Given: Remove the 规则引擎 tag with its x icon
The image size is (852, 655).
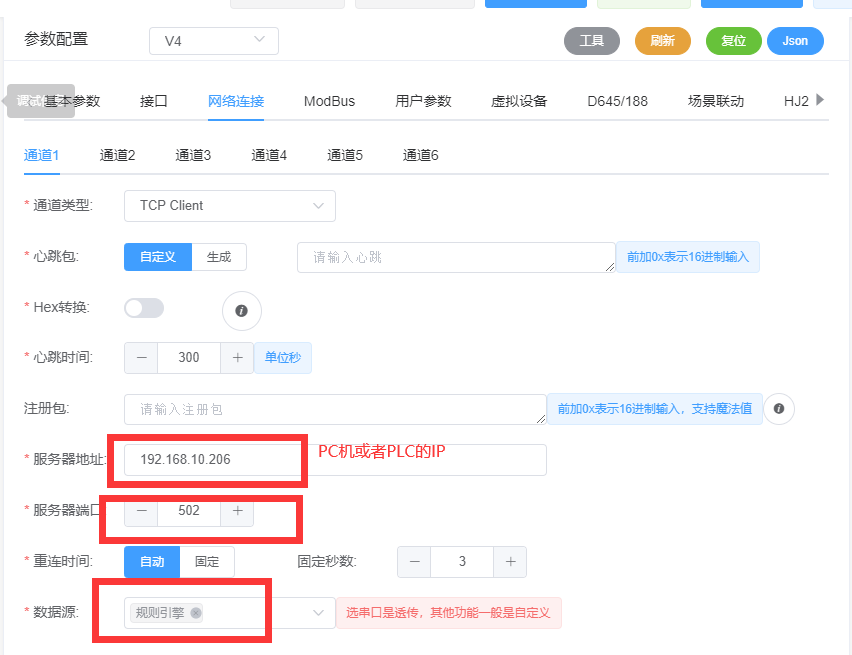Looking at the screenshot, I should [x=196, y=613].
